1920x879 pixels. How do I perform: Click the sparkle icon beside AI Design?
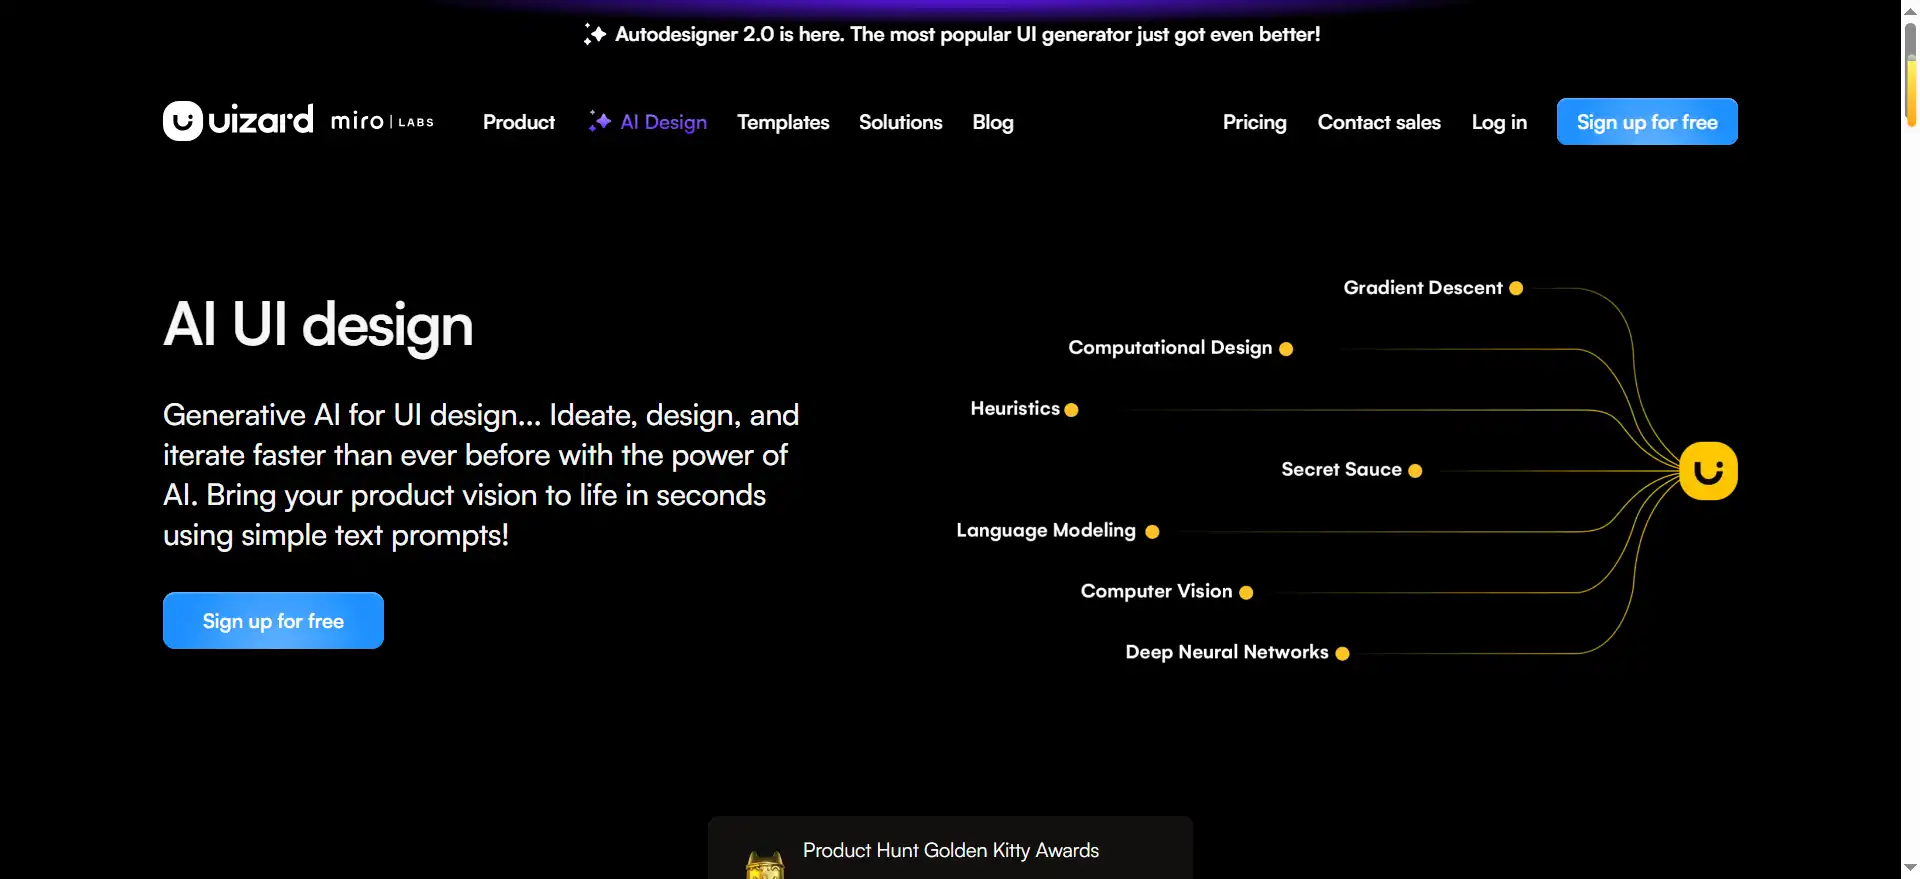coord(600,121)
